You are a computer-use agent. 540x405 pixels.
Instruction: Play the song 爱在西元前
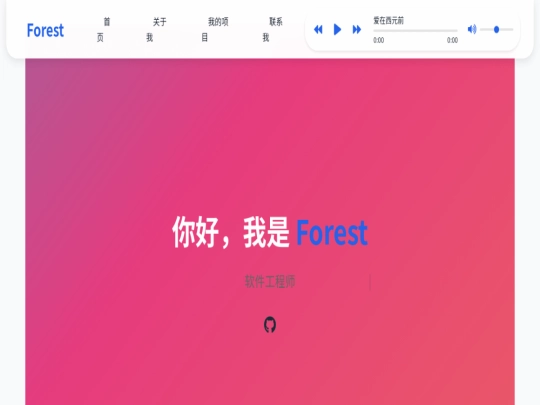[x=338, y=30]
